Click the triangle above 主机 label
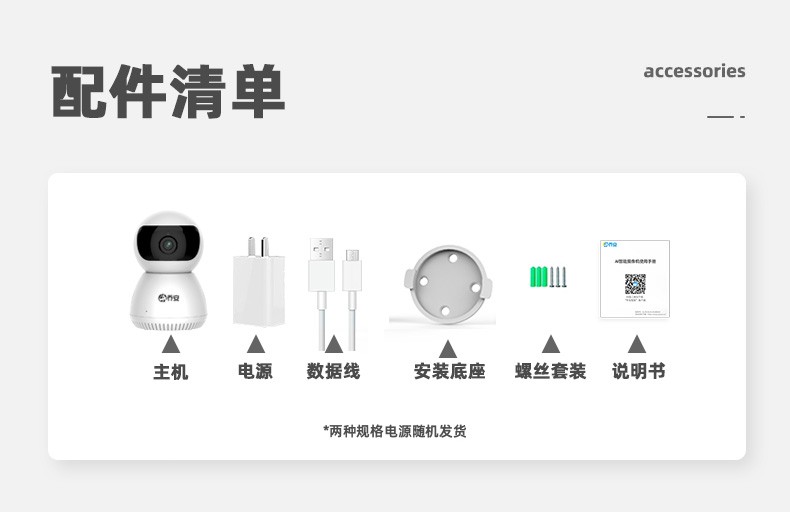 click(171, 344)
